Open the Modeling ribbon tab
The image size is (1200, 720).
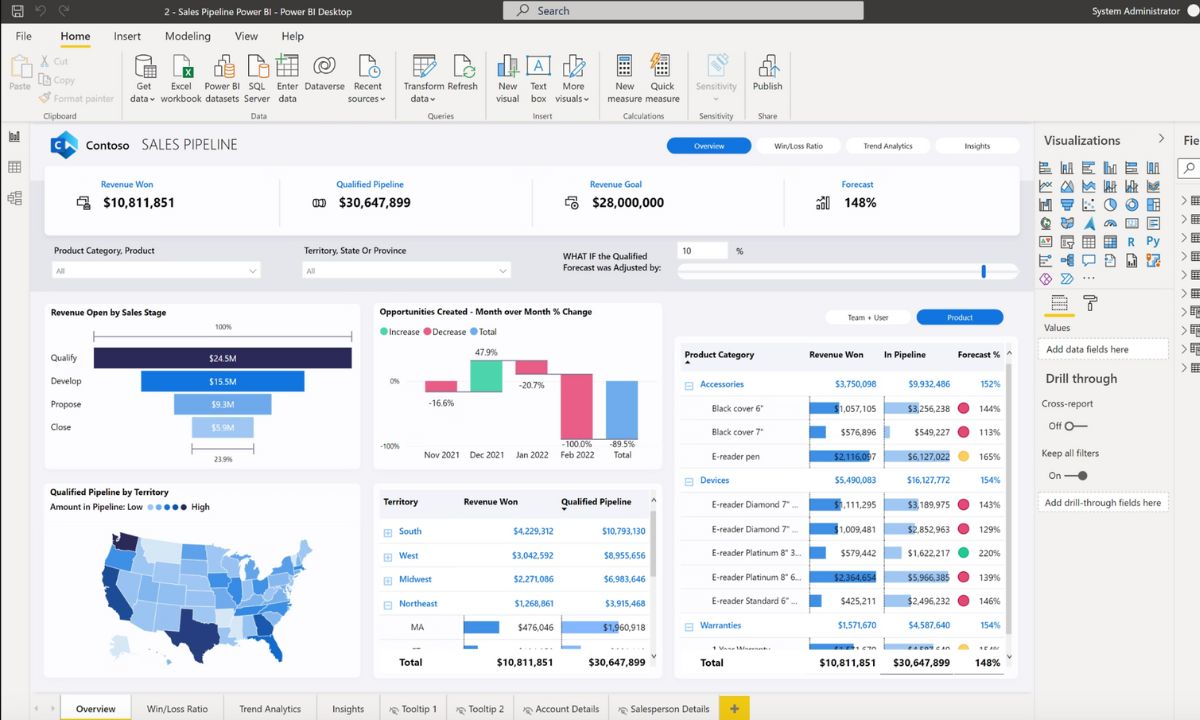coord(187,36)
